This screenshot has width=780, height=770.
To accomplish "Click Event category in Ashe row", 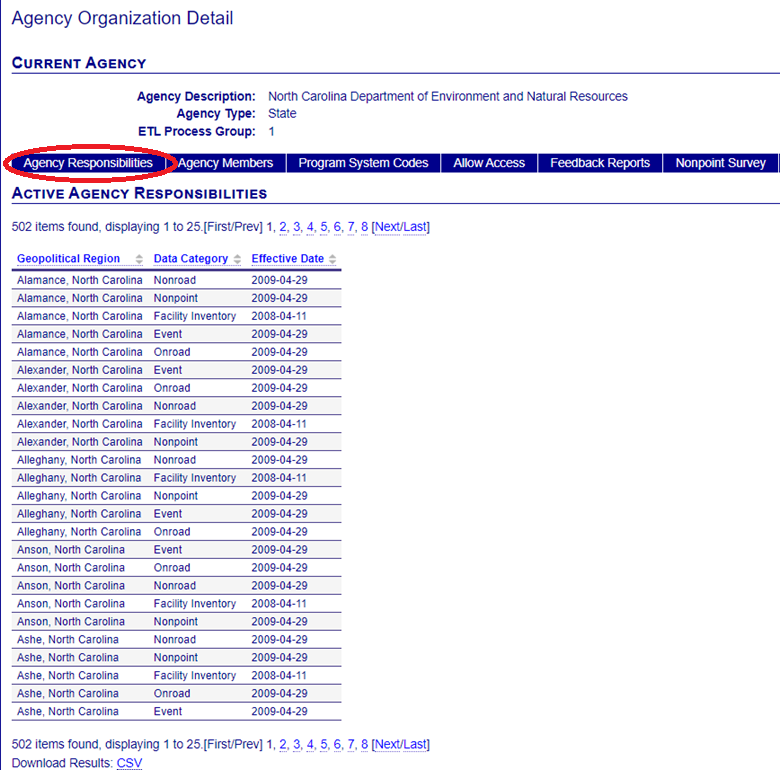I will pos(168,711).
